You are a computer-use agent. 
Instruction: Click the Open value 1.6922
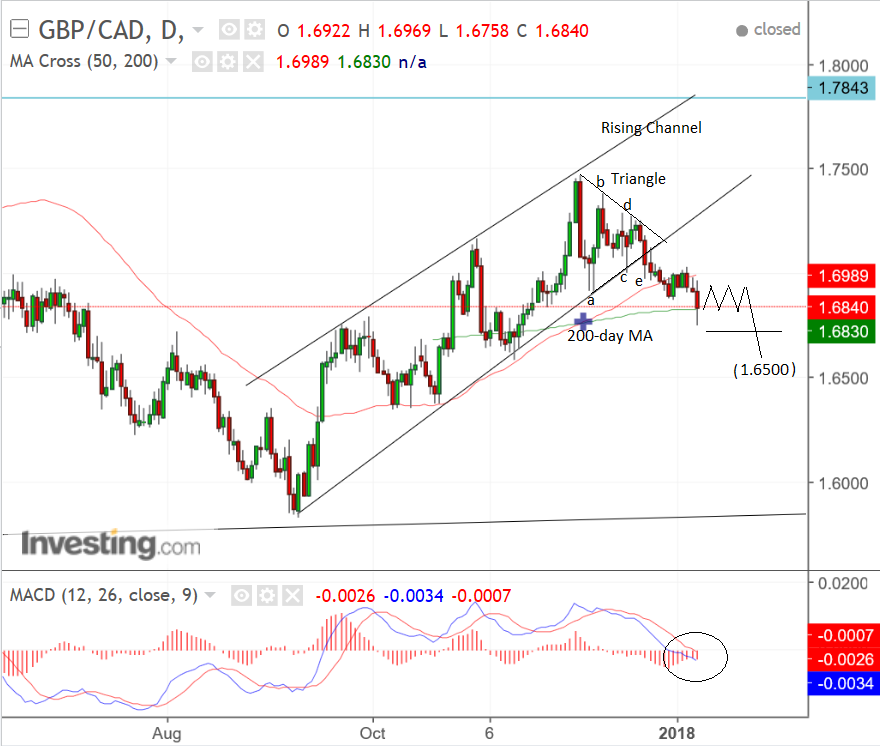click(324, 31)
